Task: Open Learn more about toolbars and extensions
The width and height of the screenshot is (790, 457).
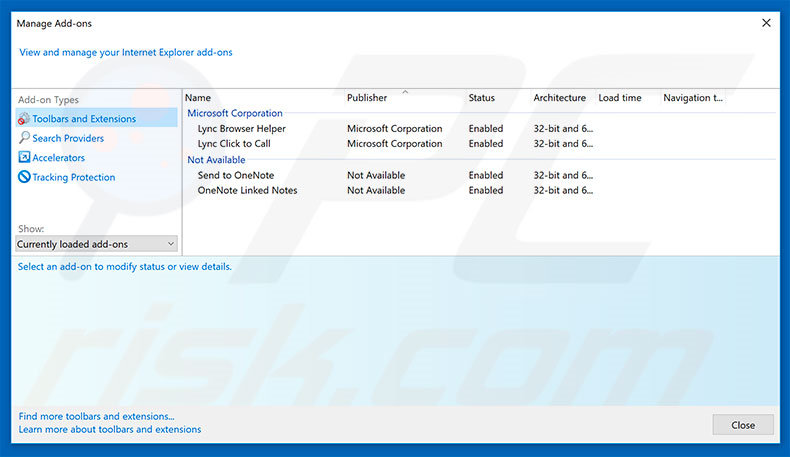Action: [110, 429]
